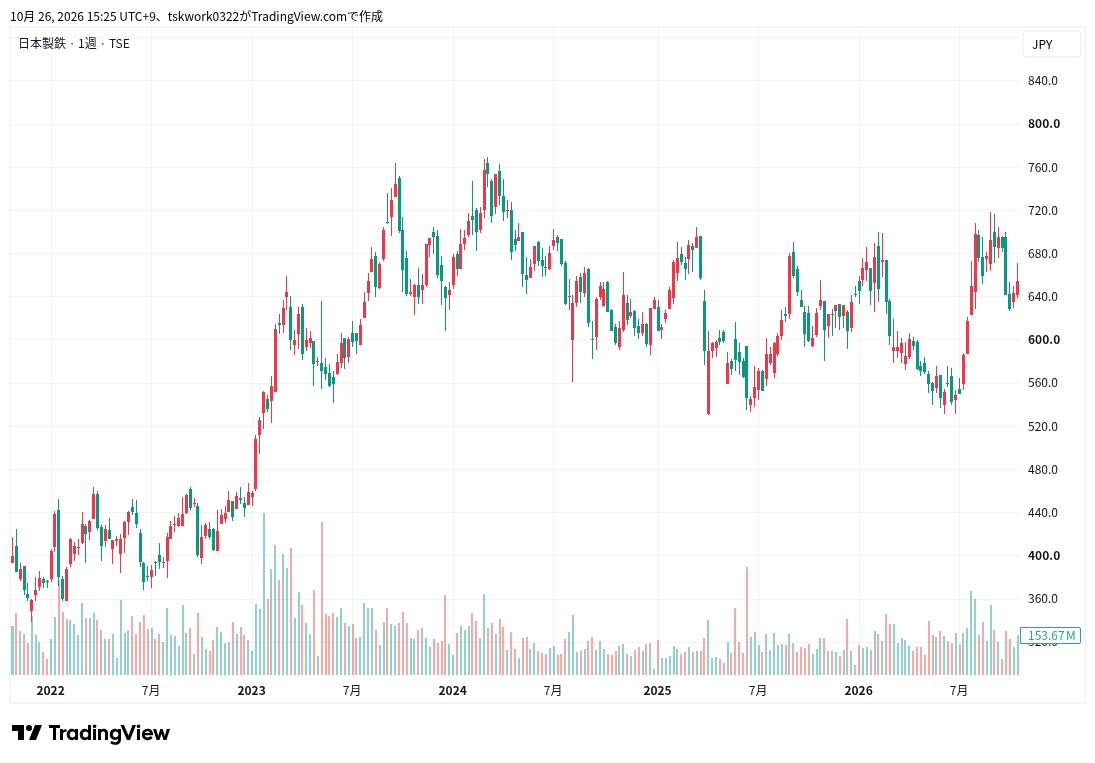Click the 800.0 price axis label

pyautogui.click(x=1043, y=124)
